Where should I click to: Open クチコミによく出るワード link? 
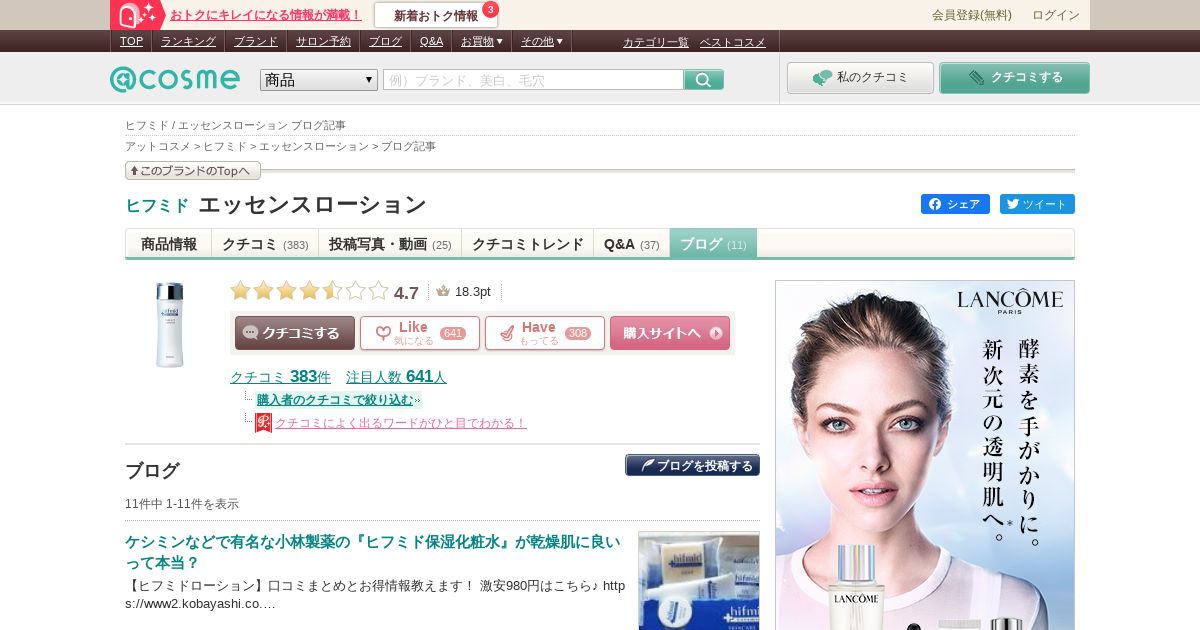400,423
